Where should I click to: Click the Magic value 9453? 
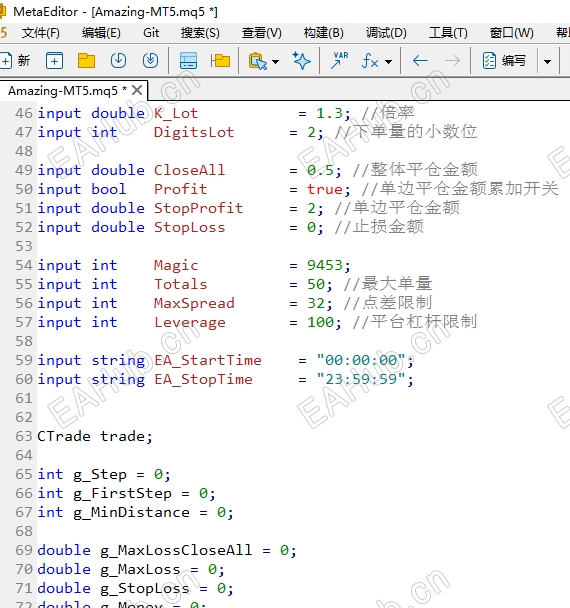[x=325, y=265]
